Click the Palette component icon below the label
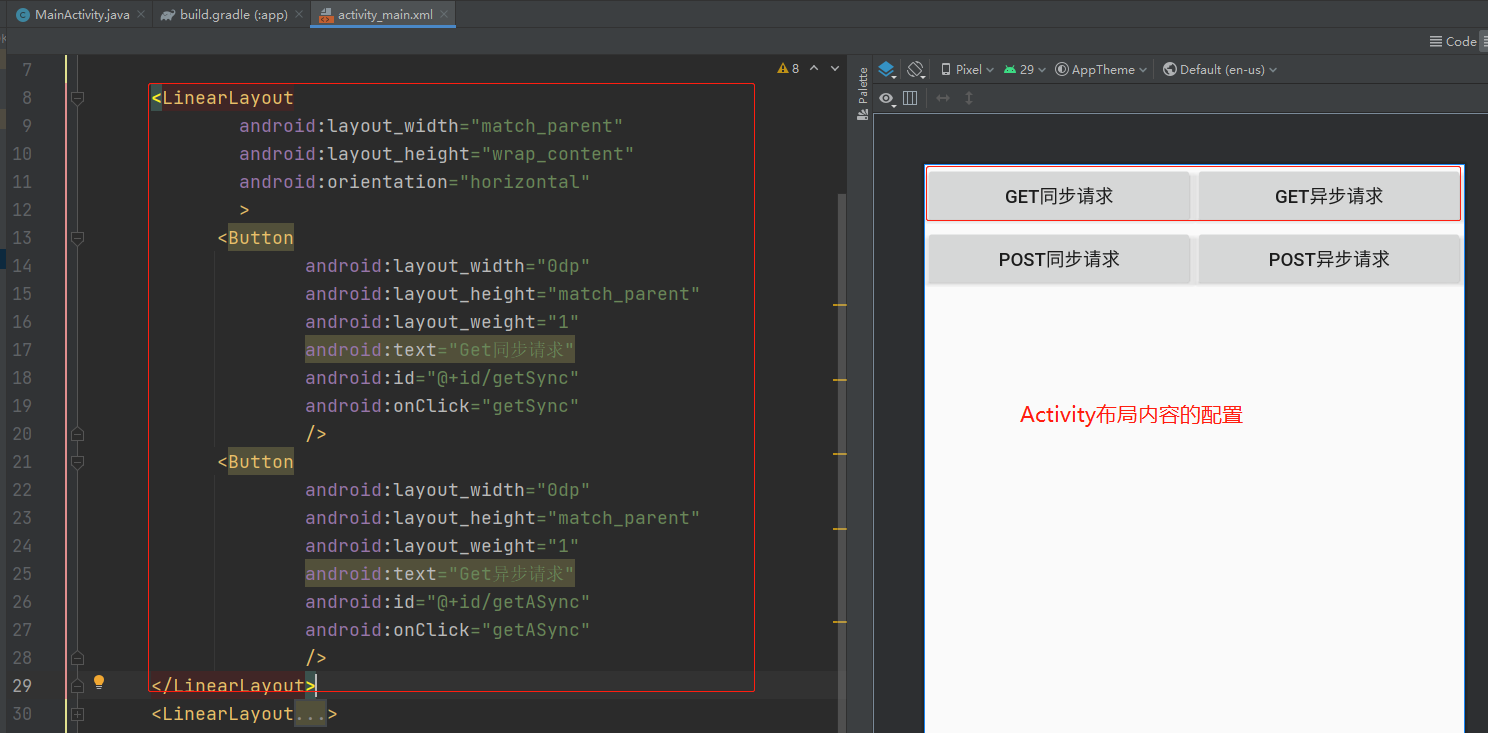The width and height of the screenshot is (1488, 733). [863, 115]
